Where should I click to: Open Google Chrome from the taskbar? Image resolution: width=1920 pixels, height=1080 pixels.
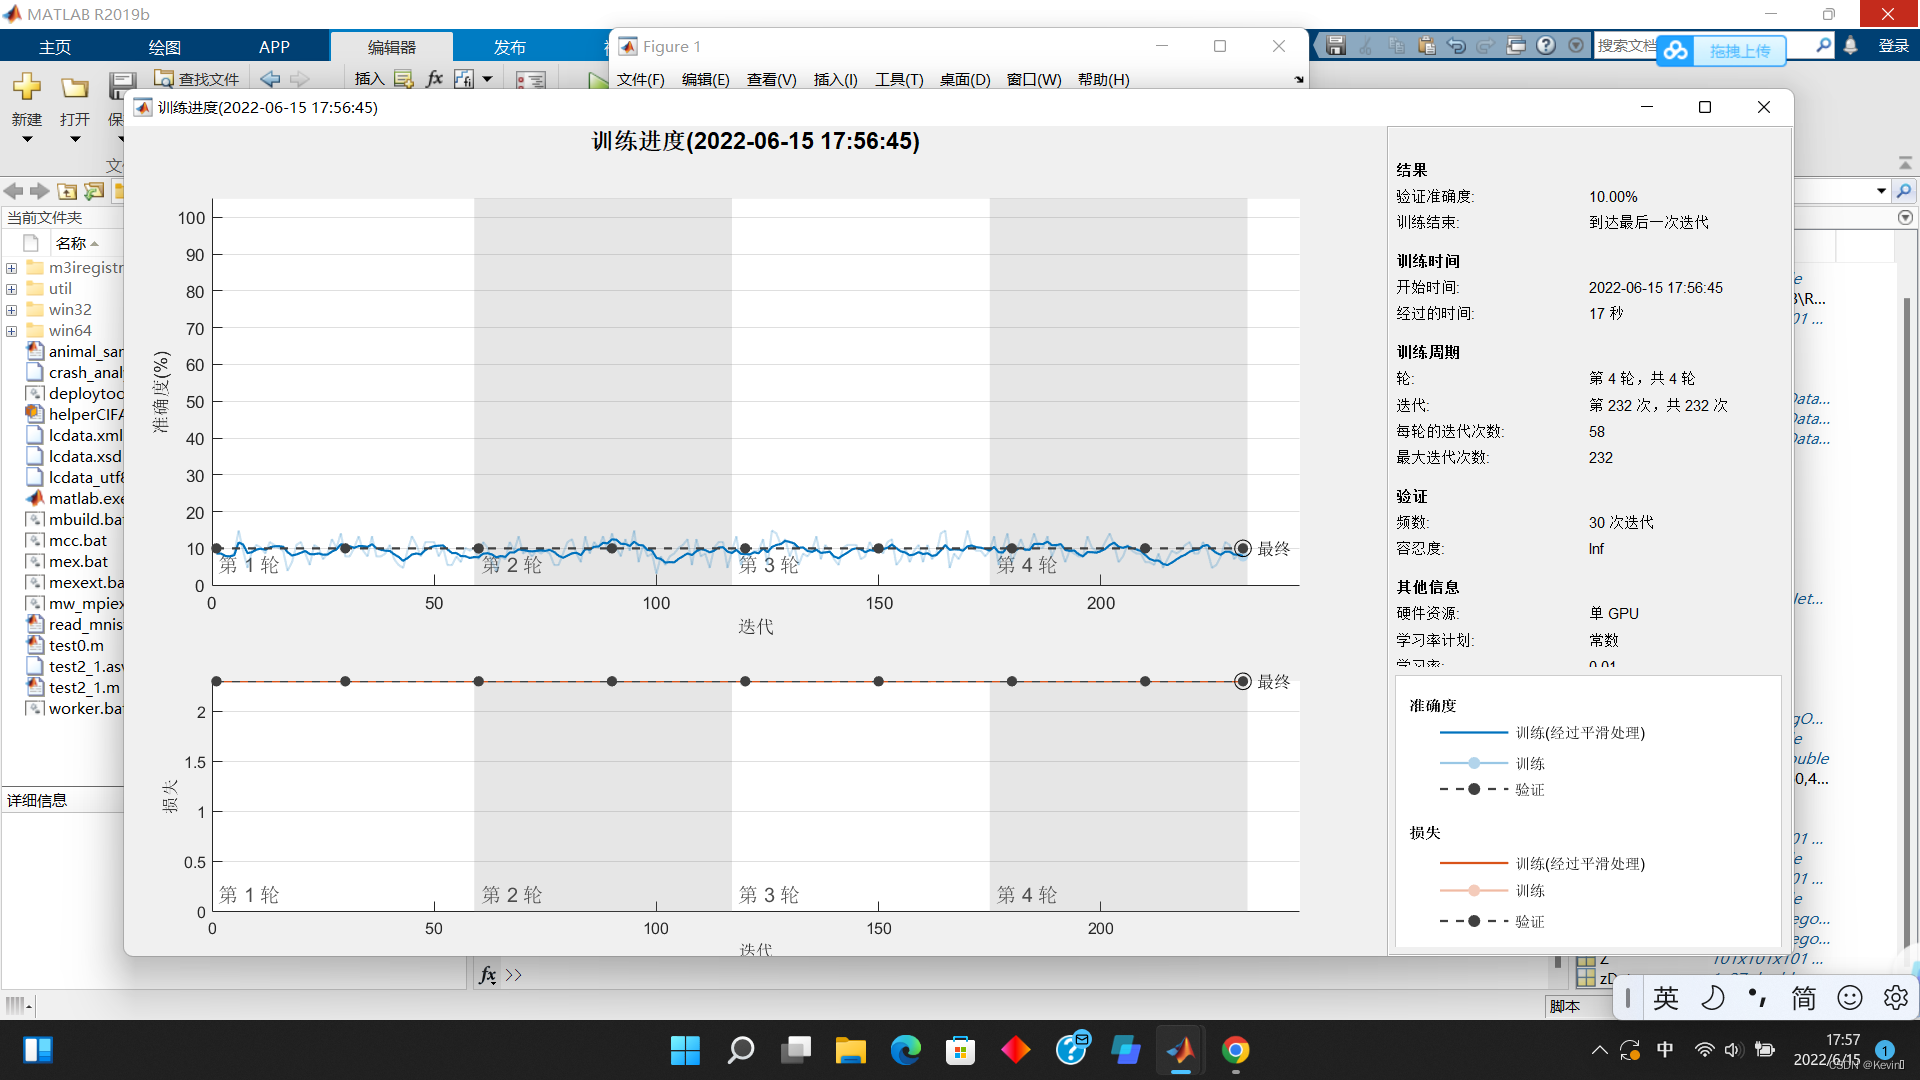click(1236, 1050)
